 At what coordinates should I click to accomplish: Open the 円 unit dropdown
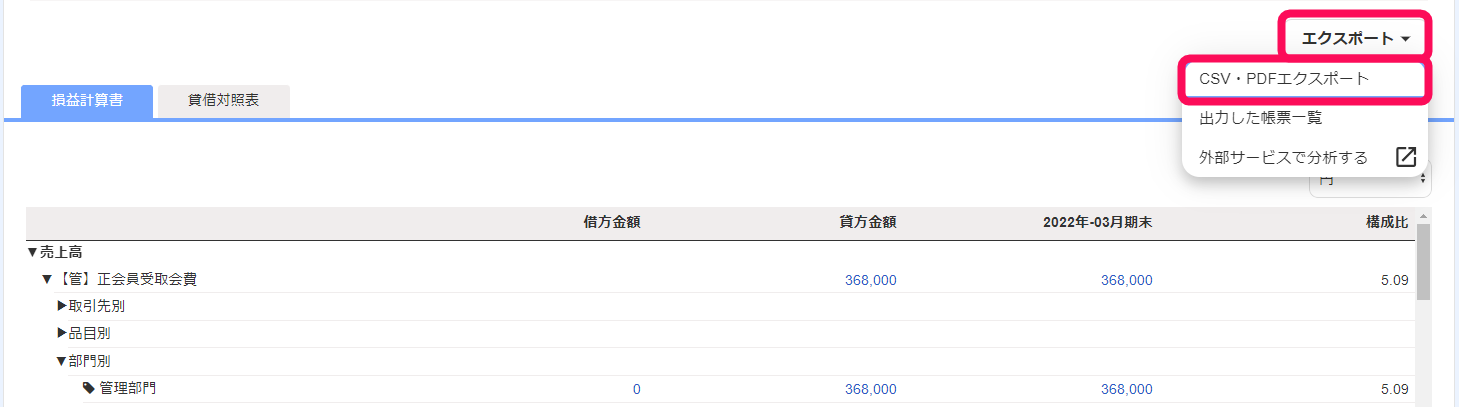click(1370, 182)
